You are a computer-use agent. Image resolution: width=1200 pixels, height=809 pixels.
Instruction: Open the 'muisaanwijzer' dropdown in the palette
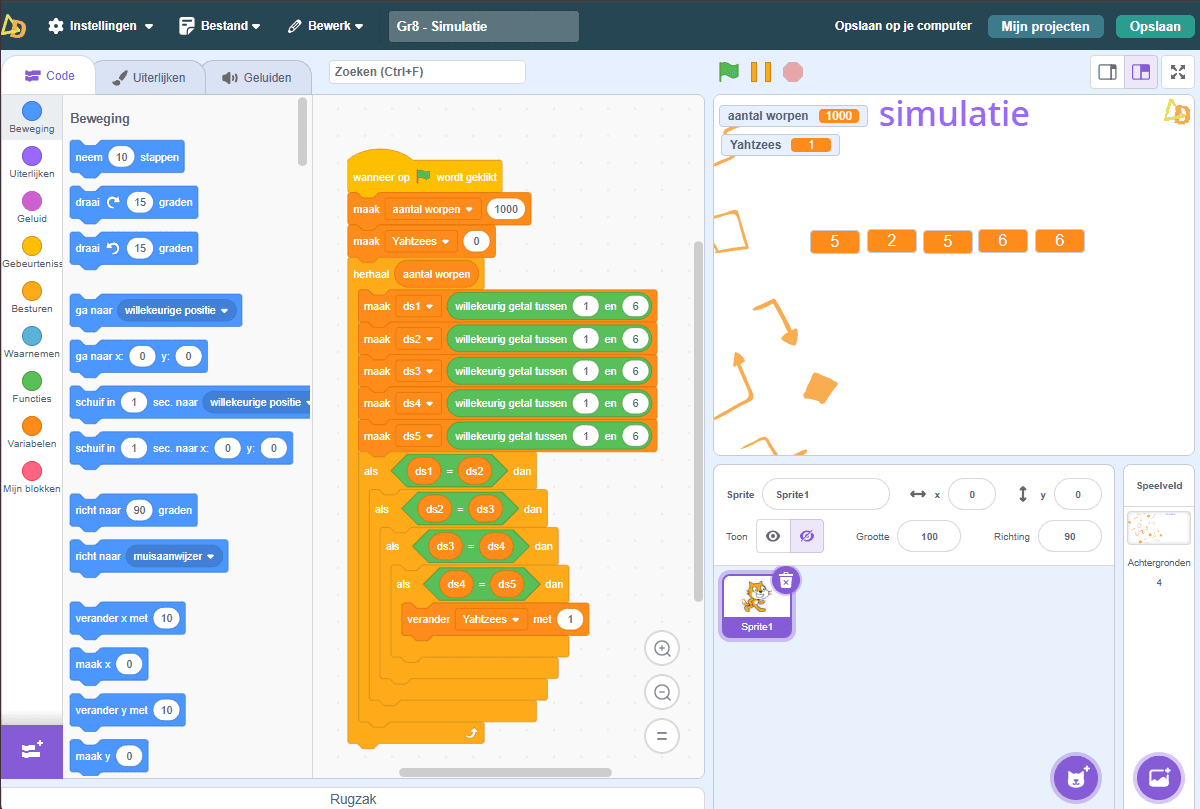click(x=175, y=556)
